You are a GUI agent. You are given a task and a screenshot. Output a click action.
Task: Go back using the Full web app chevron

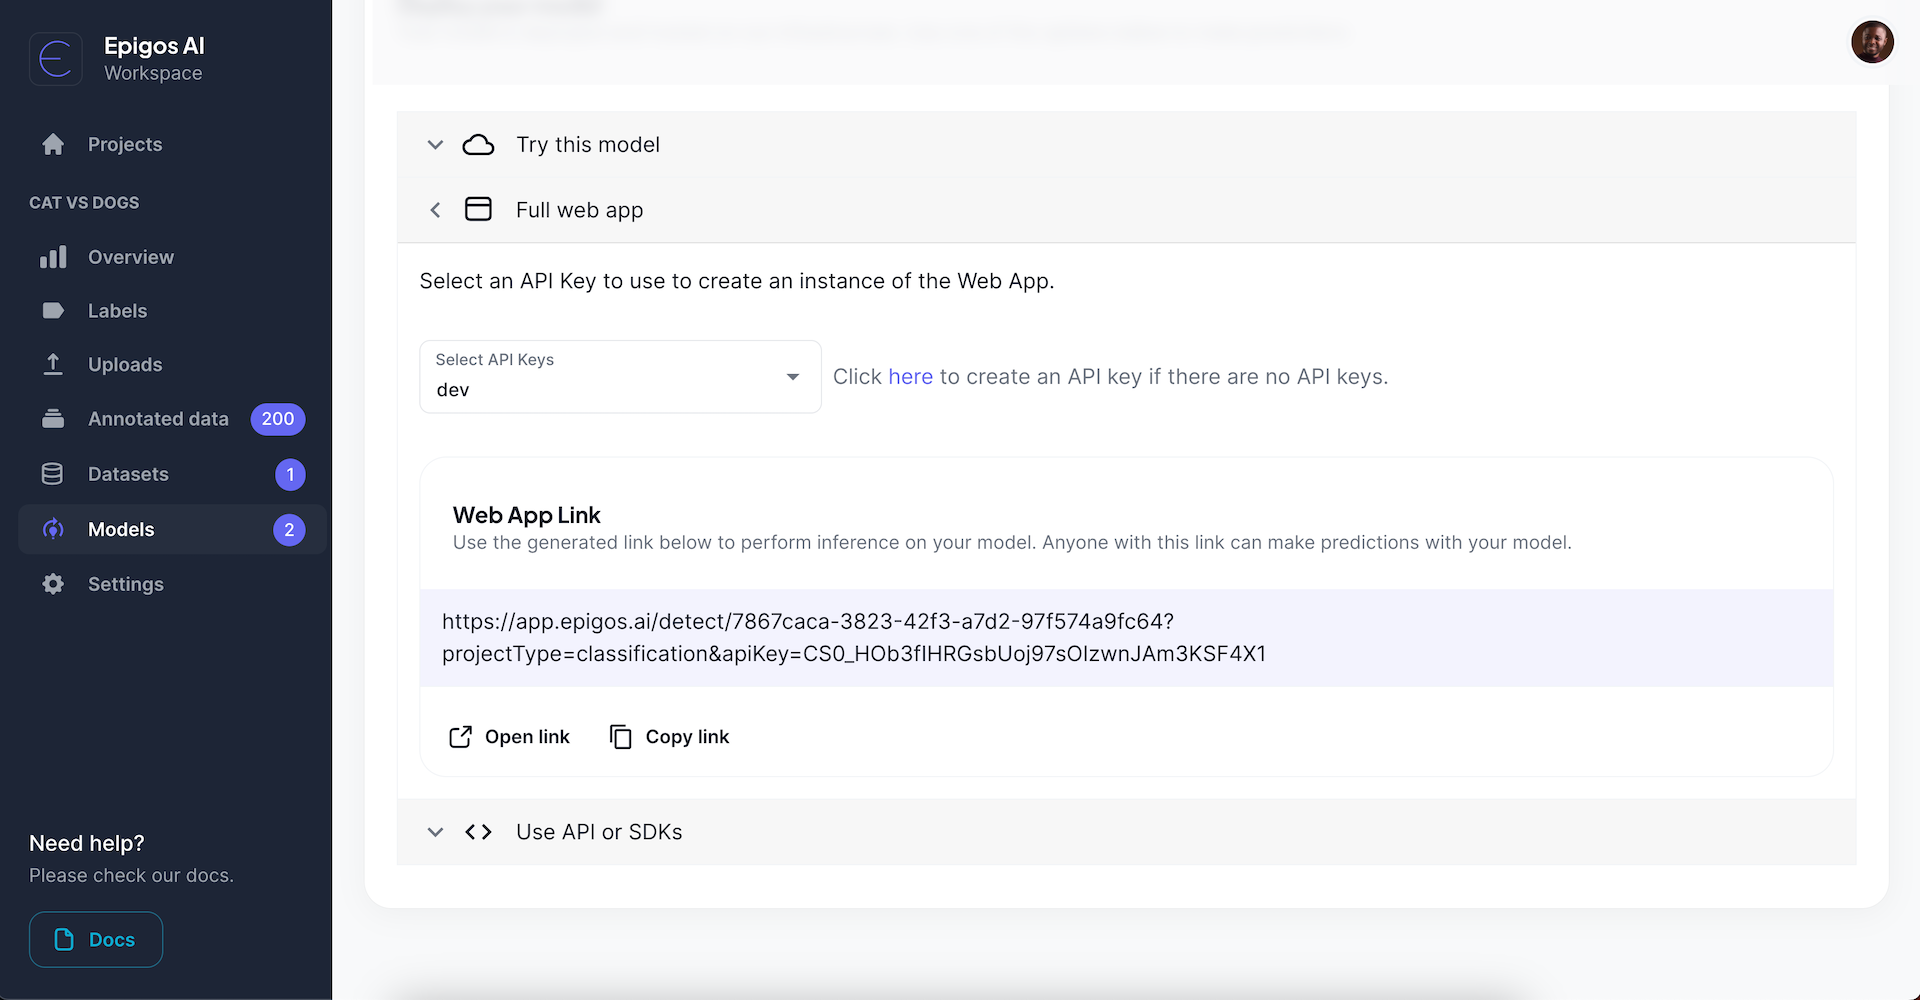(x=435, y=210)
